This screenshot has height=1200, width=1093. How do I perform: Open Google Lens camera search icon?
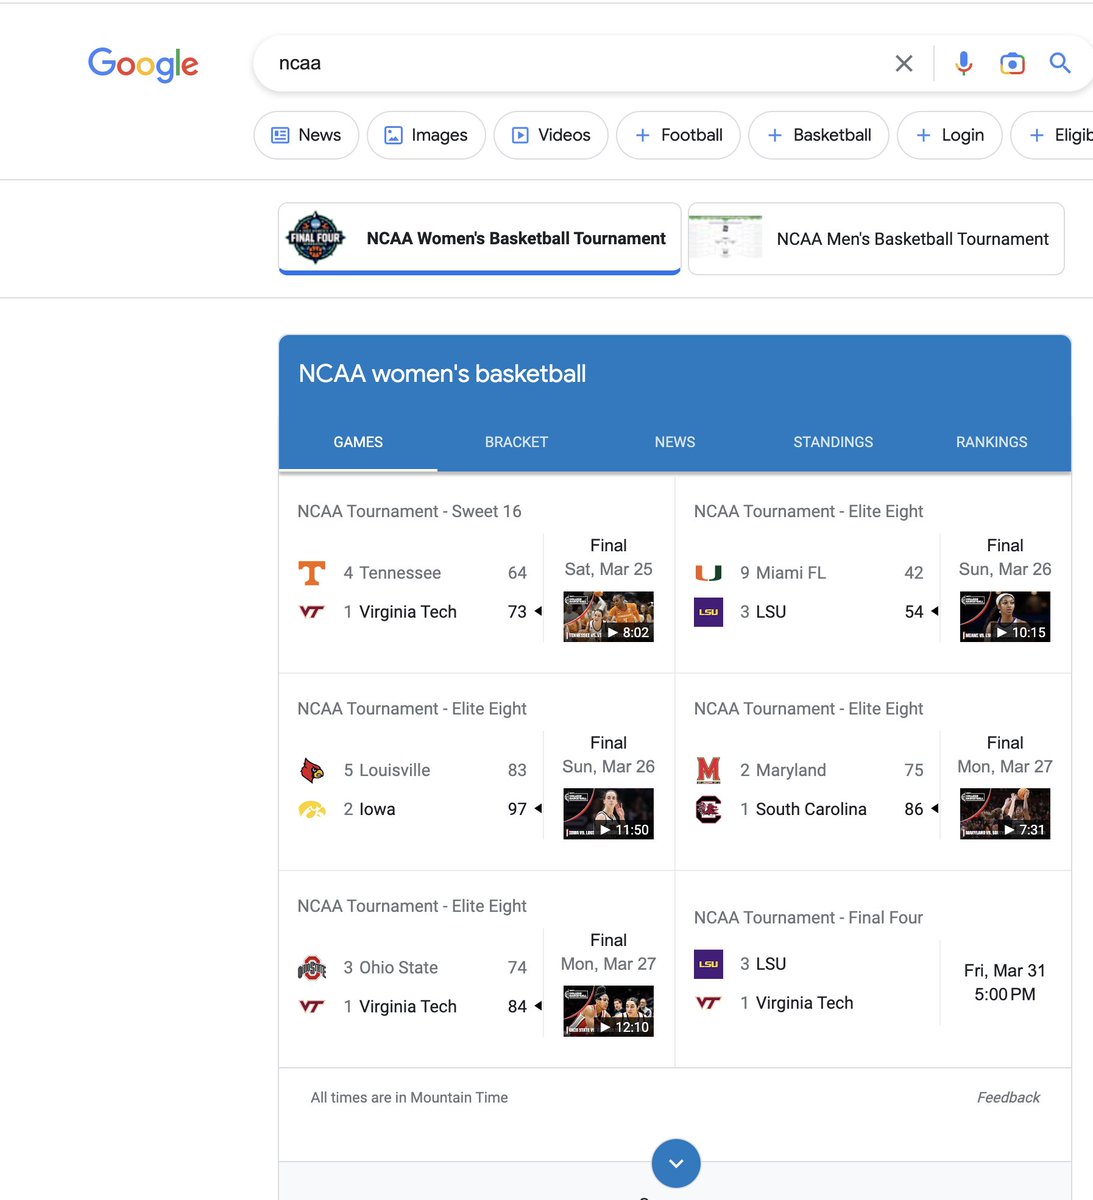(x=1012, y=63)
